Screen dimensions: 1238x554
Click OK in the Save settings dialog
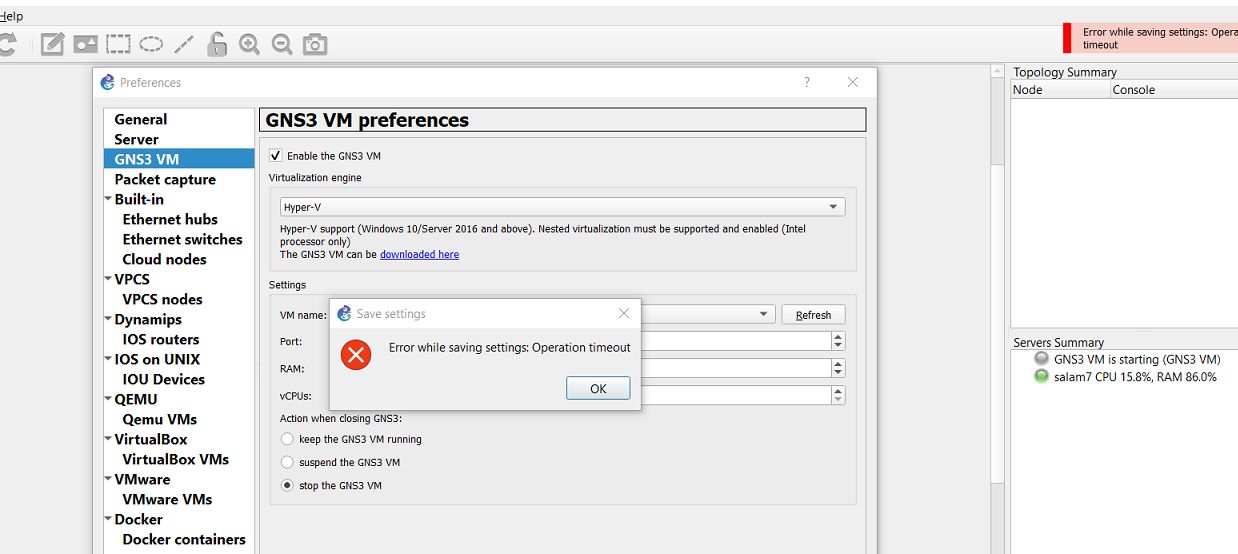pyautogui.click(x=598, y=388)
